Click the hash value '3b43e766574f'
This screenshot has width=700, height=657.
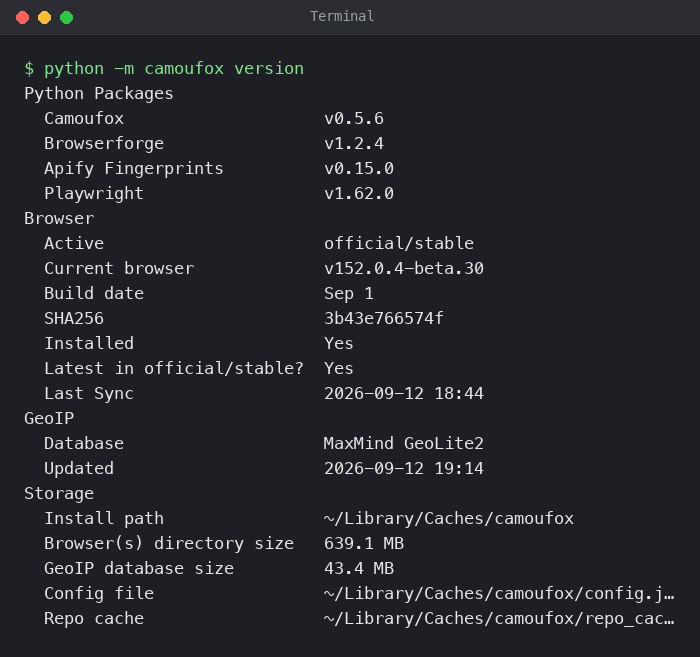[x=384, y=319]
